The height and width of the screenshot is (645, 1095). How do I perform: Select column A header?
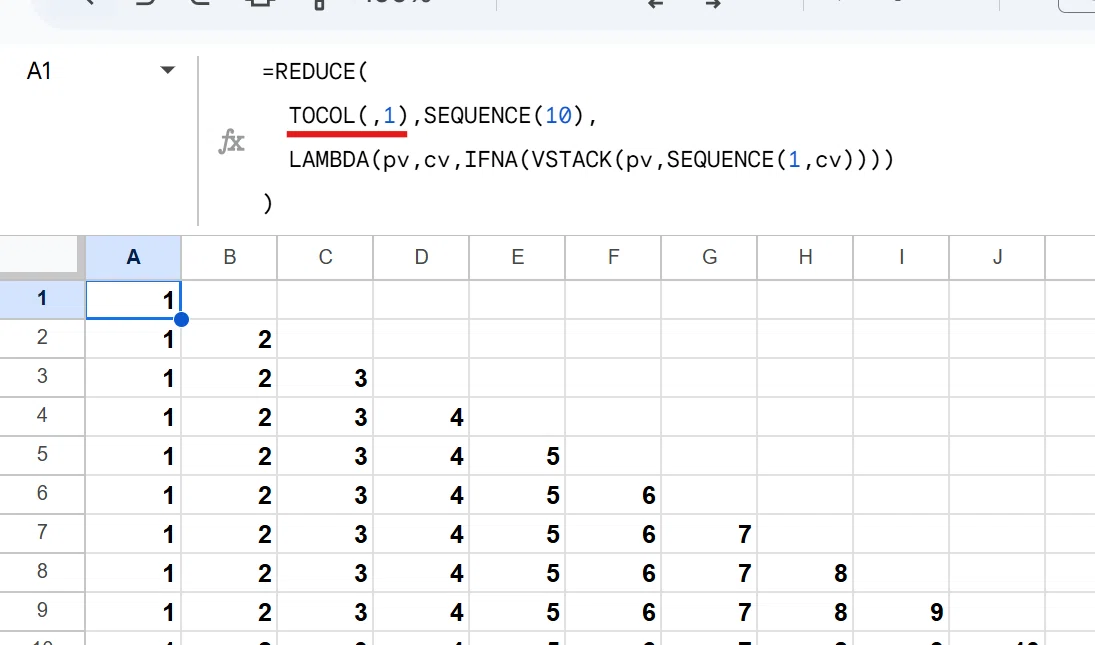[x=133, y=258]
